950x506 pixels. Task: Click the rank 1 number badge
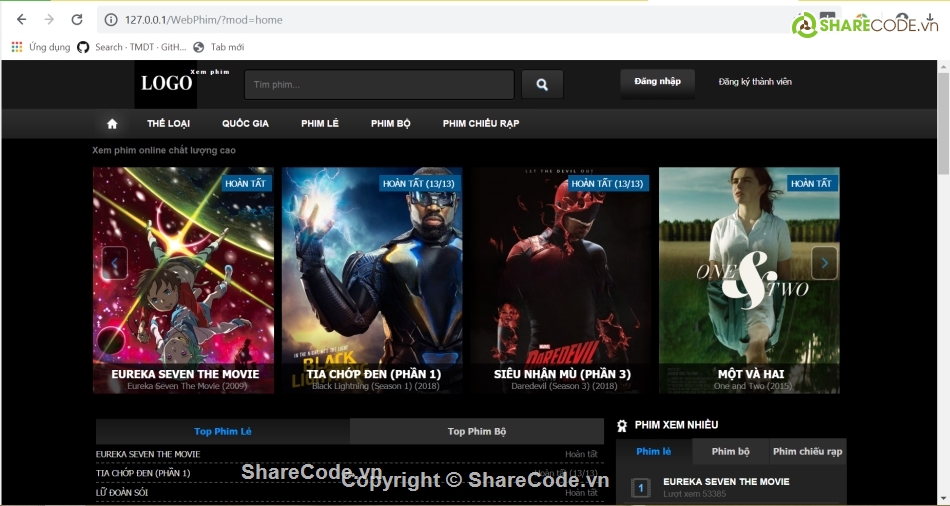pyautogui.click(x=640, y=488)
